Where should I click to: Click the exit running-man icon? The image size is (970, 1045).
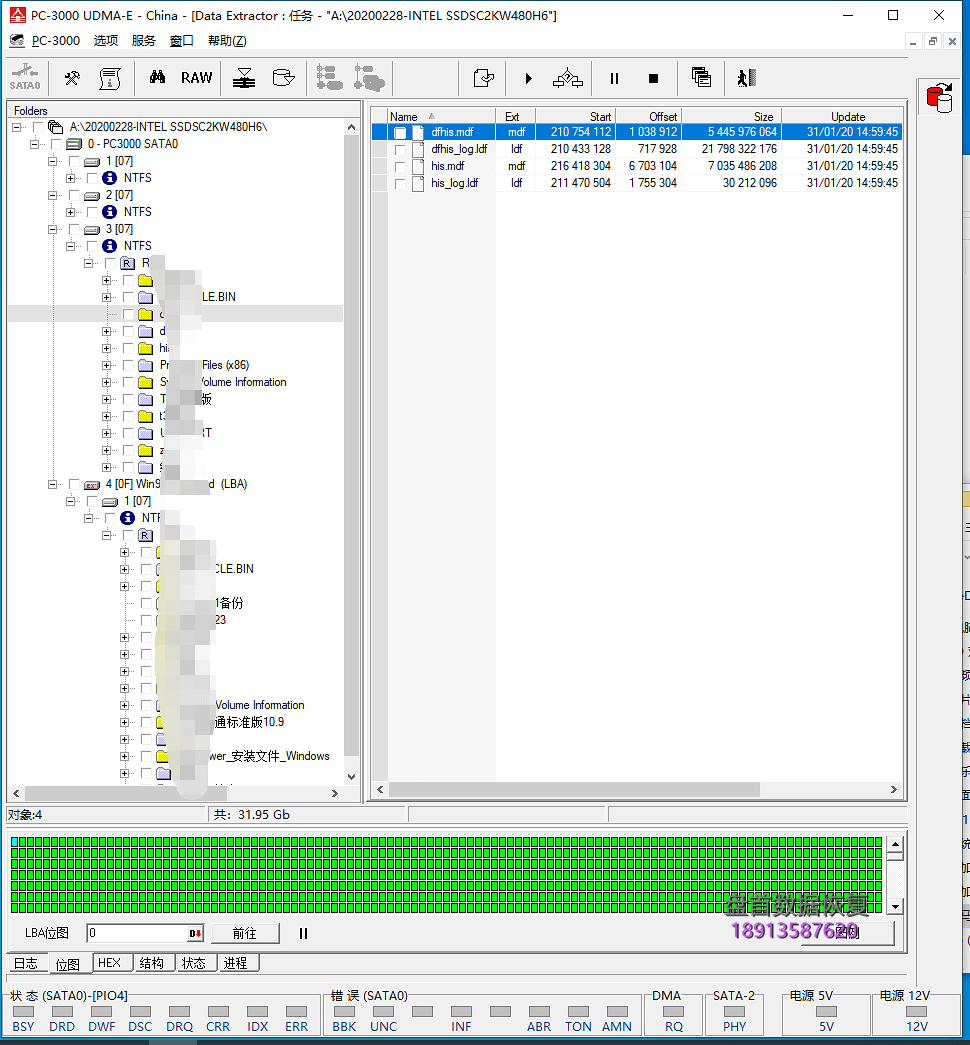747,78
